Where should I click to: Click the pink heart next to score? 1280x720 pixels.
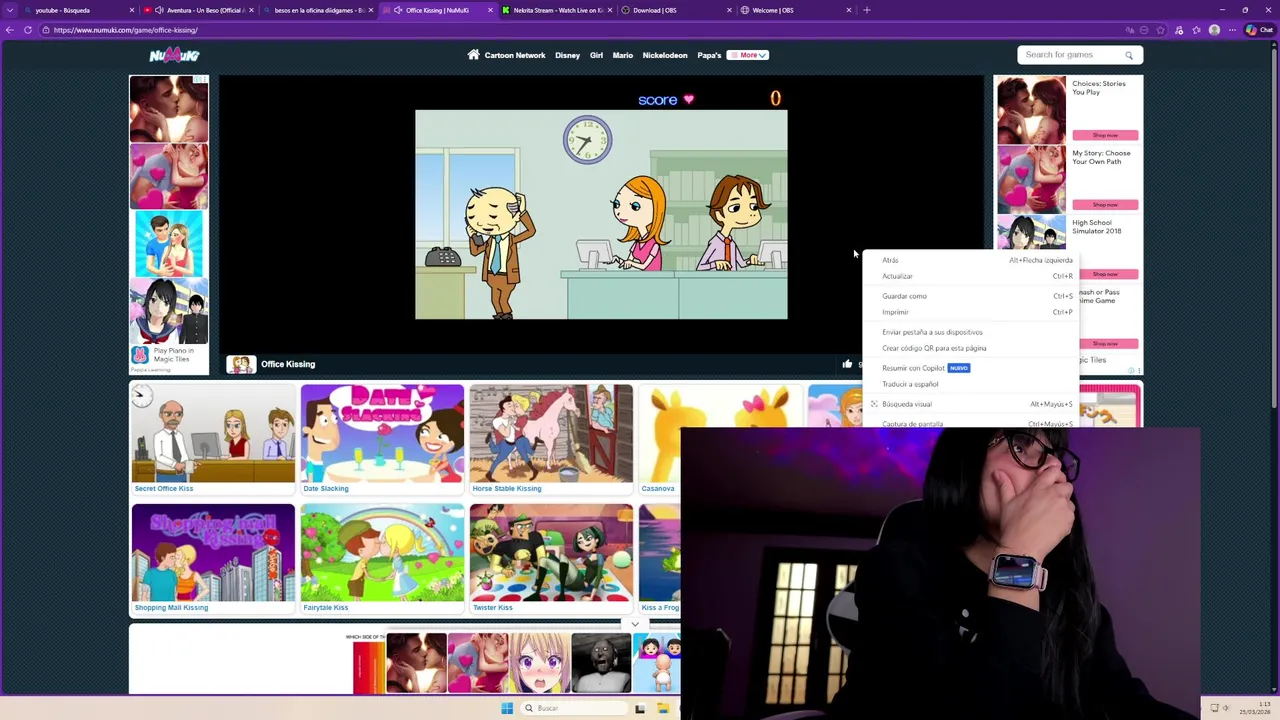tap(688, 100)
